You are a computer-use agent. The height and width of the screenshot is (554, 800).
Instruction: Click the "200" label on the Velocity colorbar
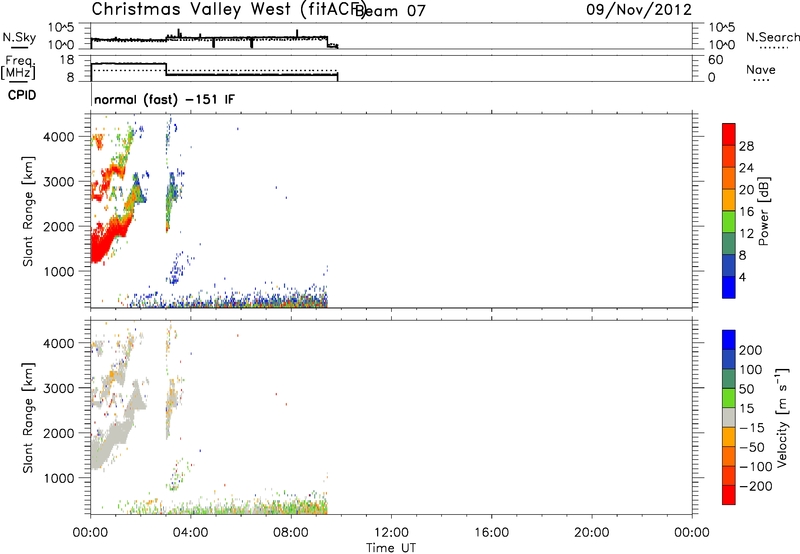[x=751, y=350]
